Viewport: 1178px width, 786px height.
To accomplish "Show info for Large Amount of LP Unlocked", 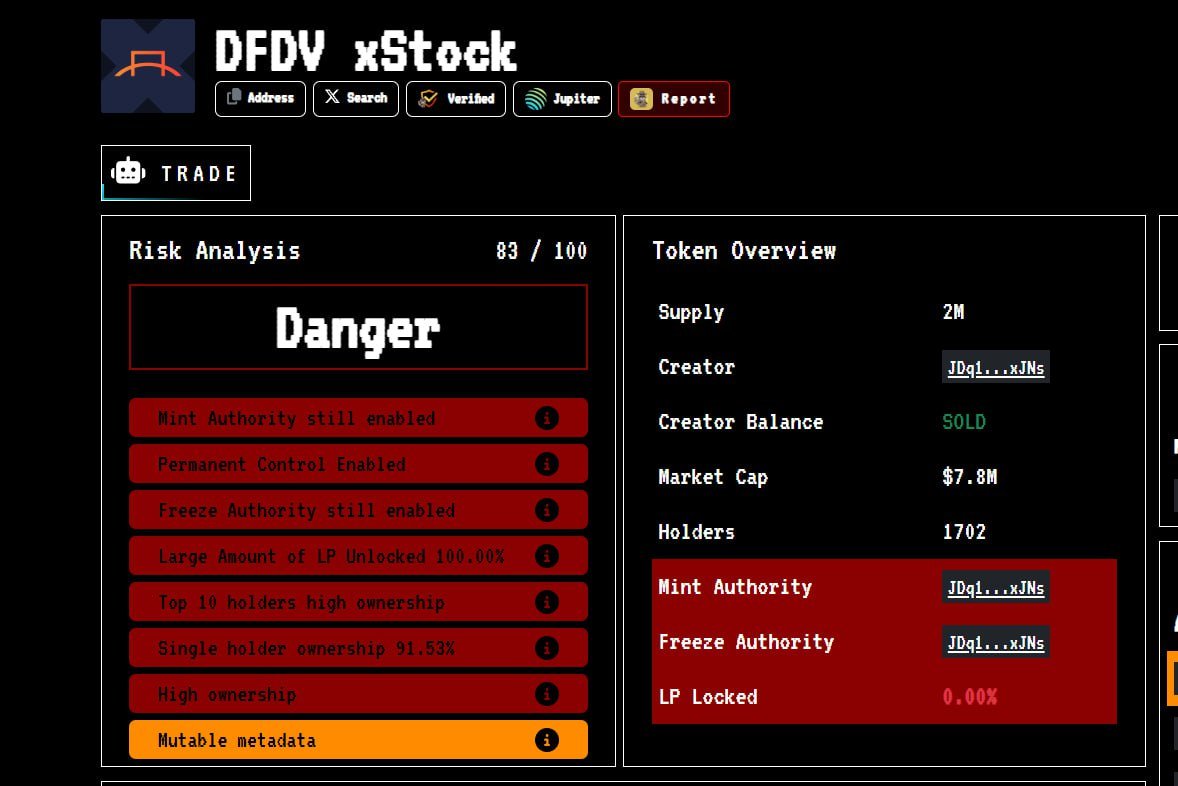I will pyautogui.click(x=546, y=556).
